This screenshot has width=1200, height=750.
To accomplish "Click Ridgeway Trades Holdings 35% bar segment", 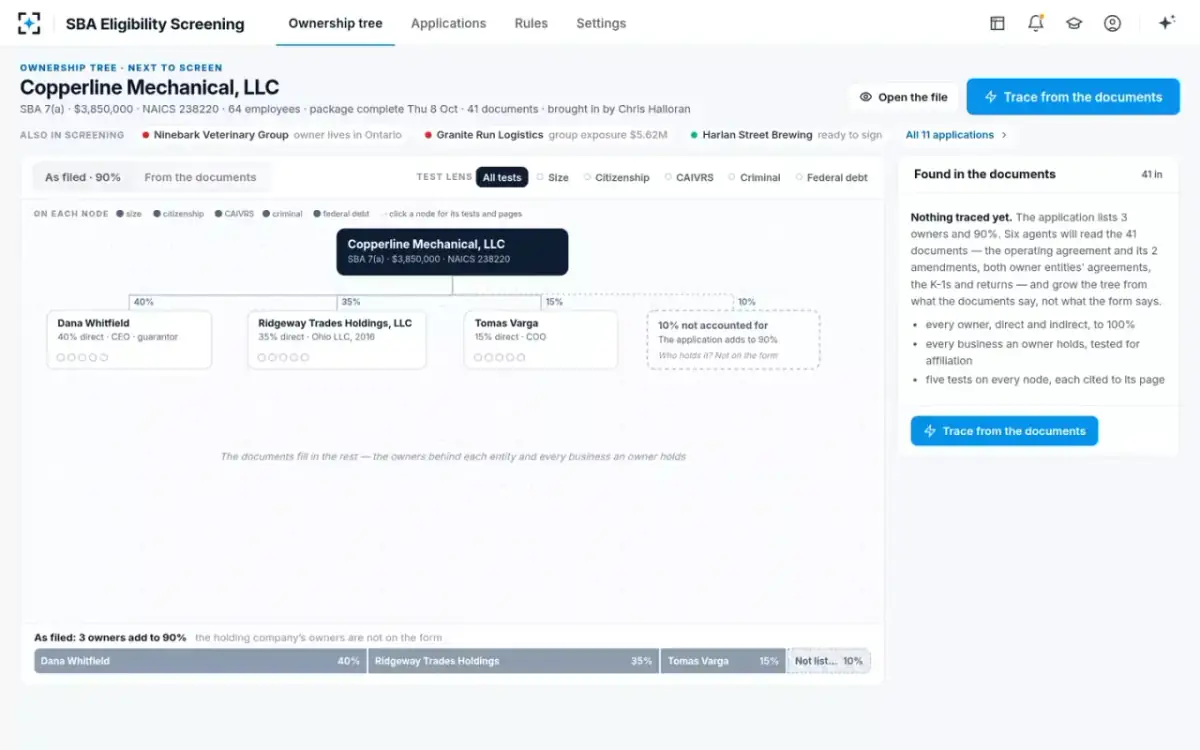I will [x=513, y=661].
